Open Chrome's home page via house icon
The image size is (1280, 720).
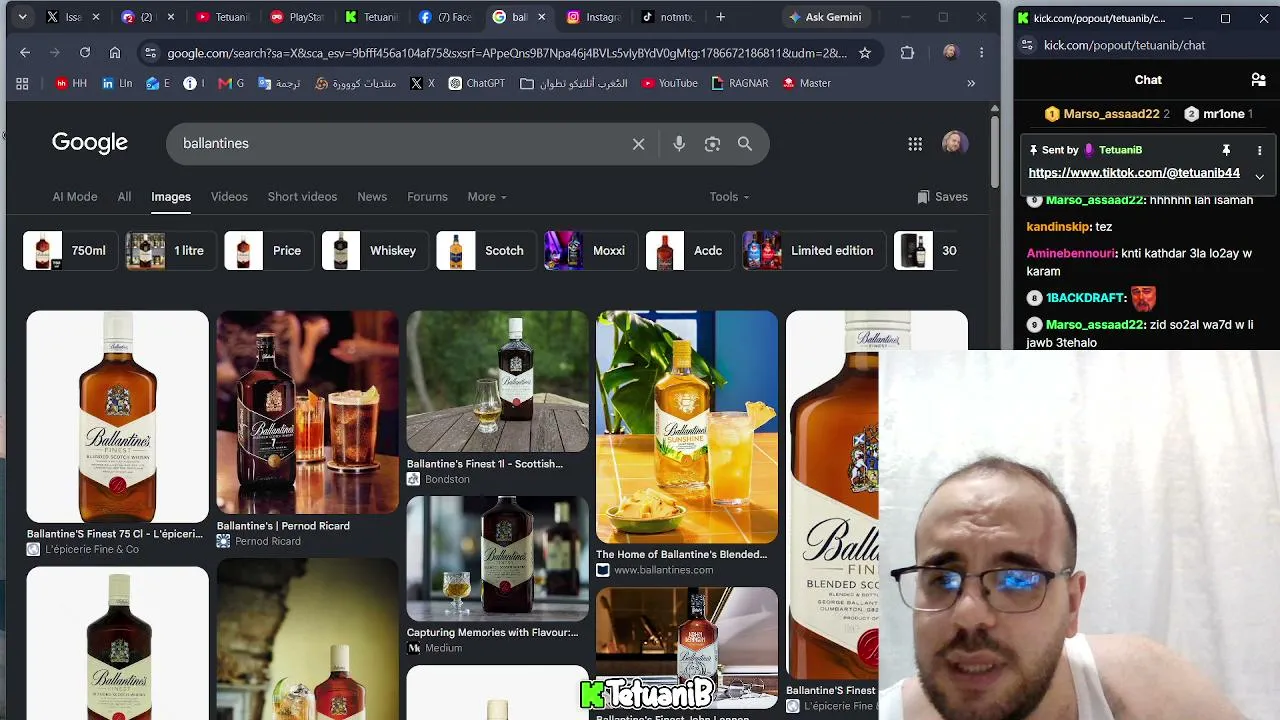coord(115,52)
